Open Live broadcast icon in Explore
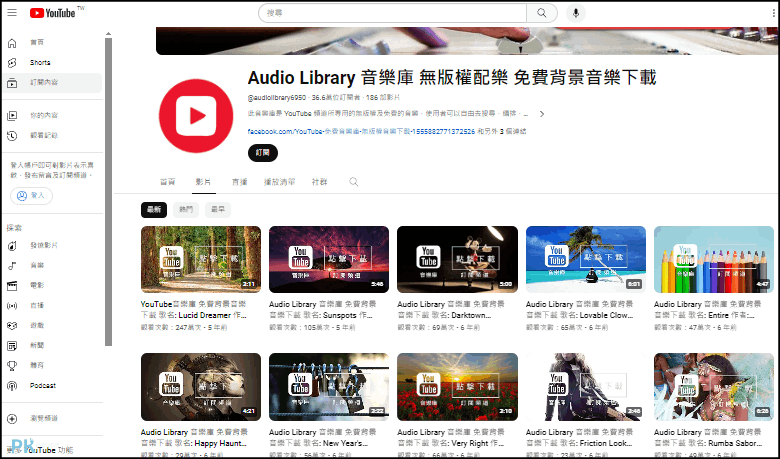 12,305
